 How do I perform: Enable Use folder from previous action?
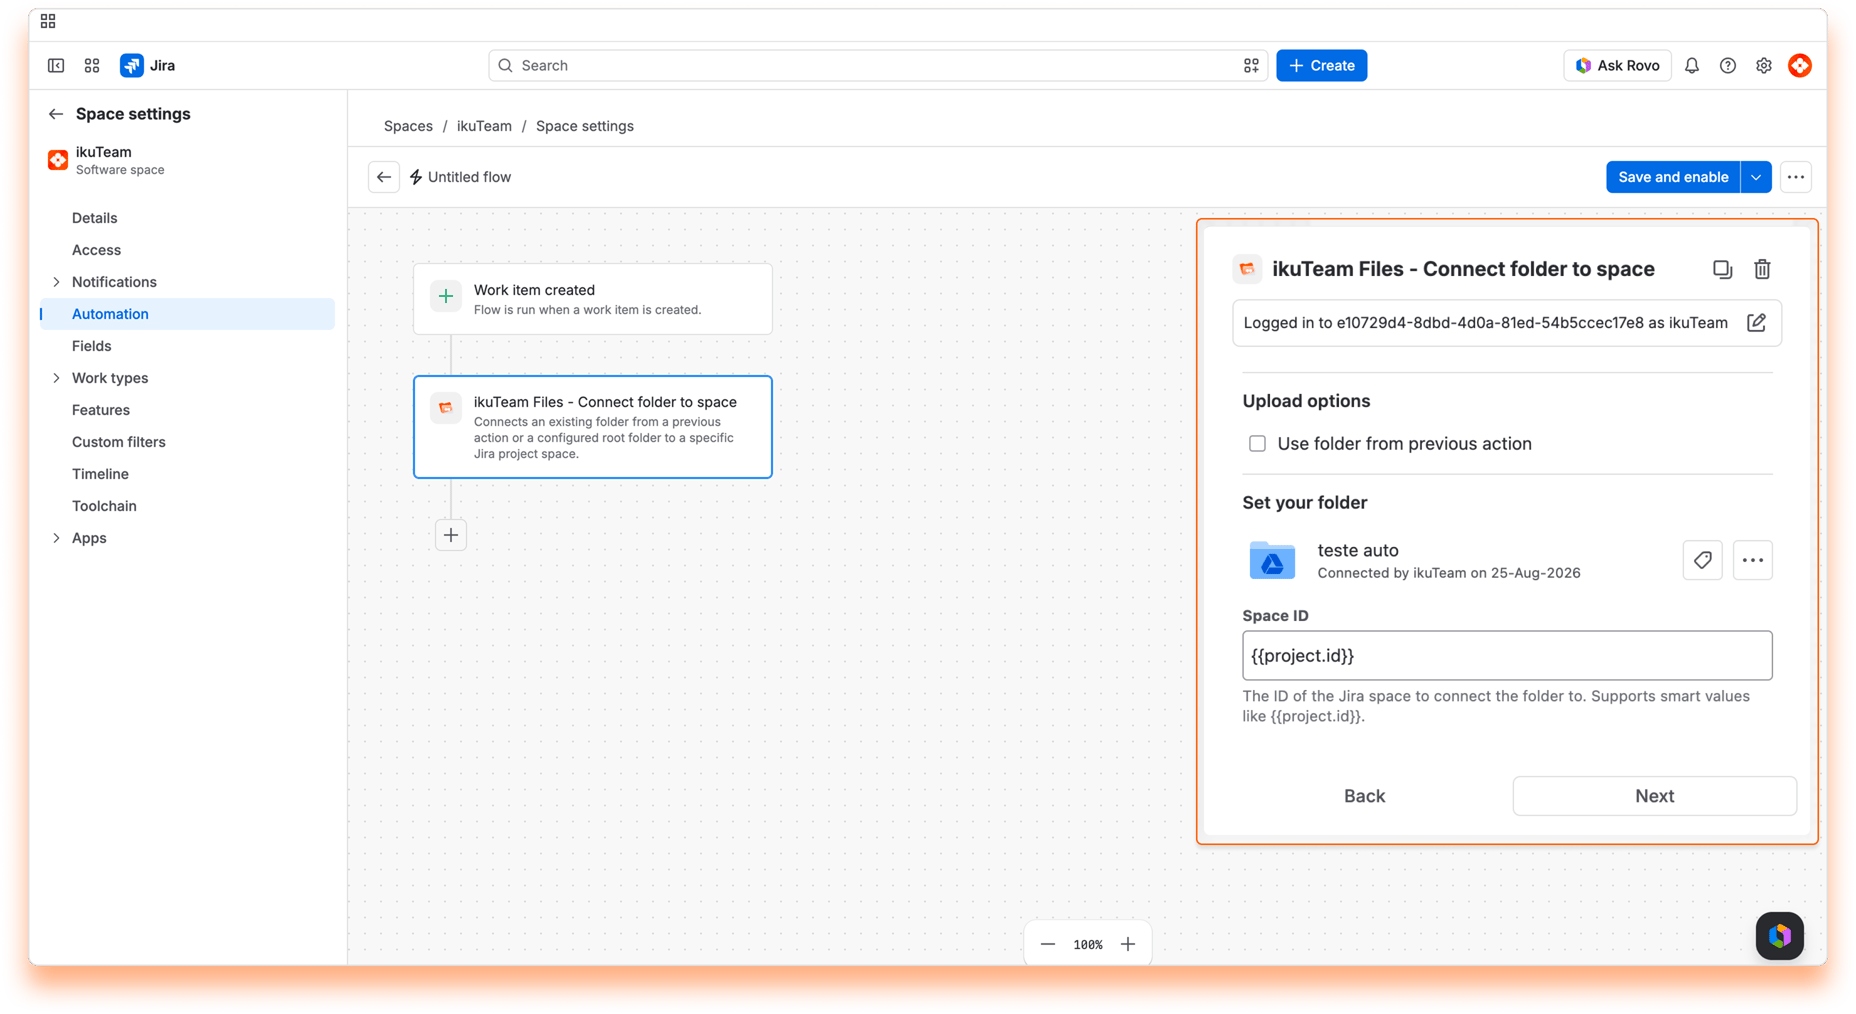pyautogui.click(x=1257, y=444)
